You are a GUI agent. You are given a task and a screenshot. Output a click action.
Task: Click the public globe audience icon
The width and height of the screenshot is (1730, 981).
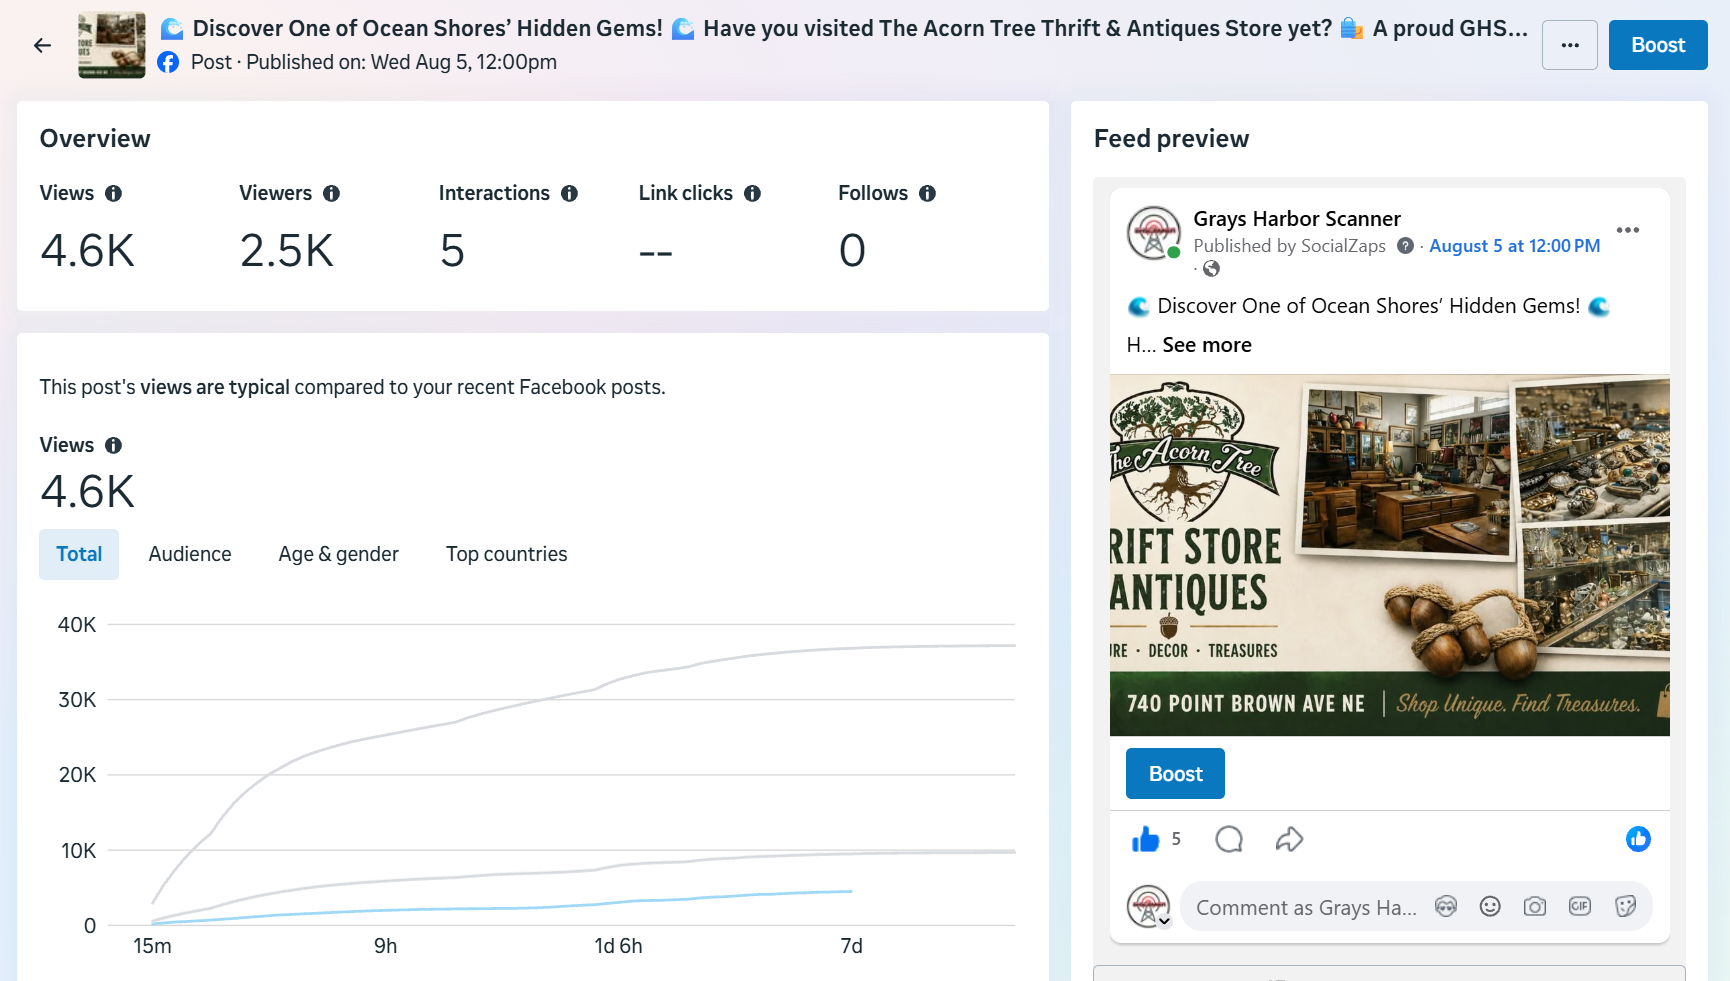tap(1211, 268)
